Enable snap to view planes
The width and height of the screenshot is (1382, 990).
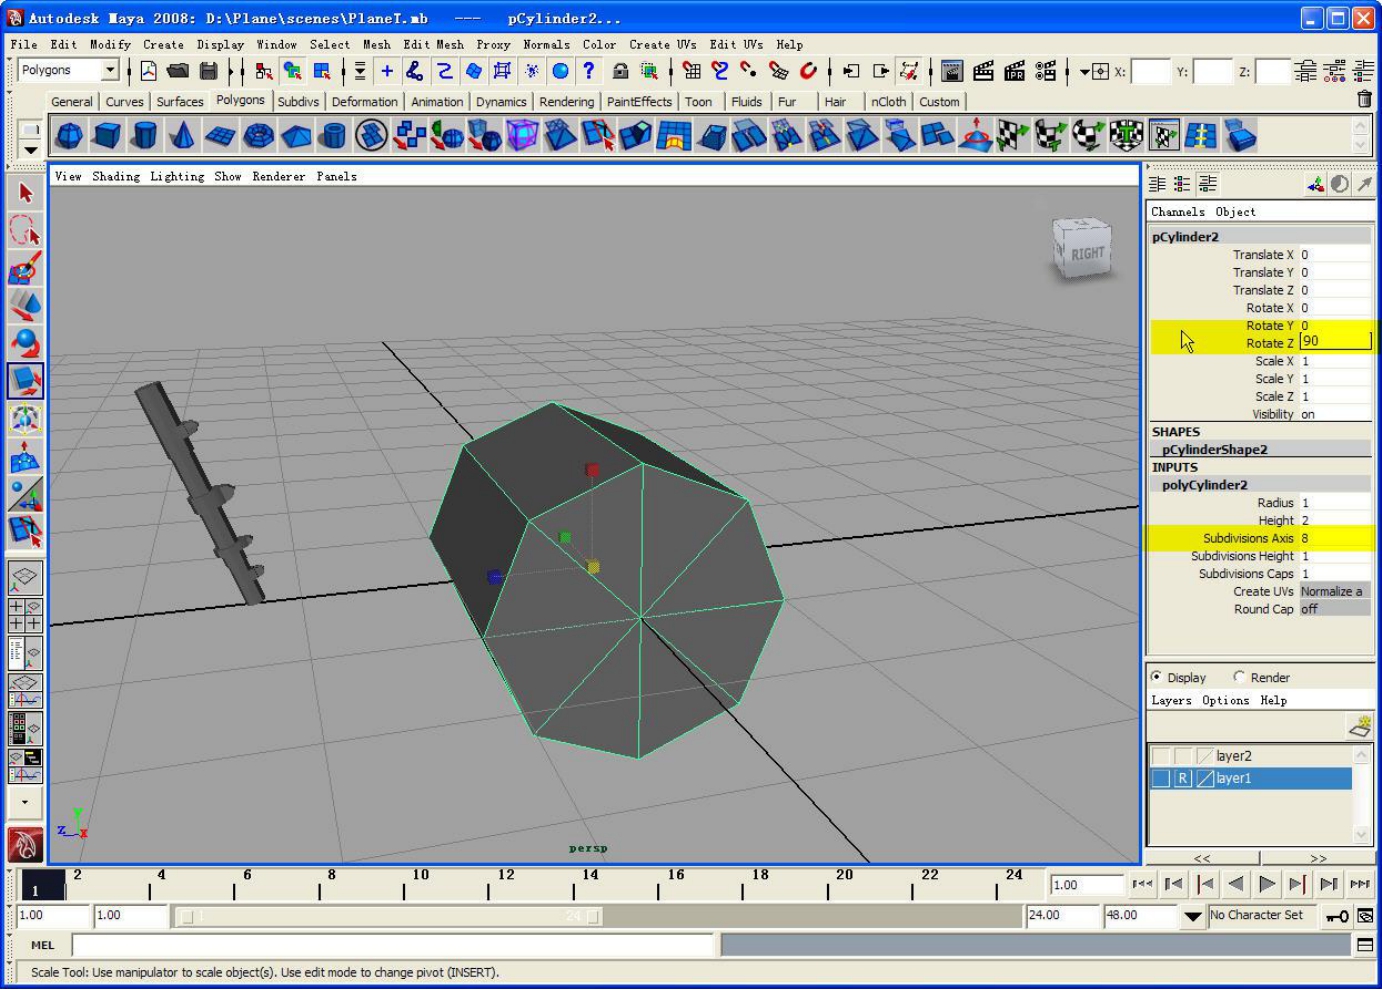pyautogui.click(x=778, y=71)
